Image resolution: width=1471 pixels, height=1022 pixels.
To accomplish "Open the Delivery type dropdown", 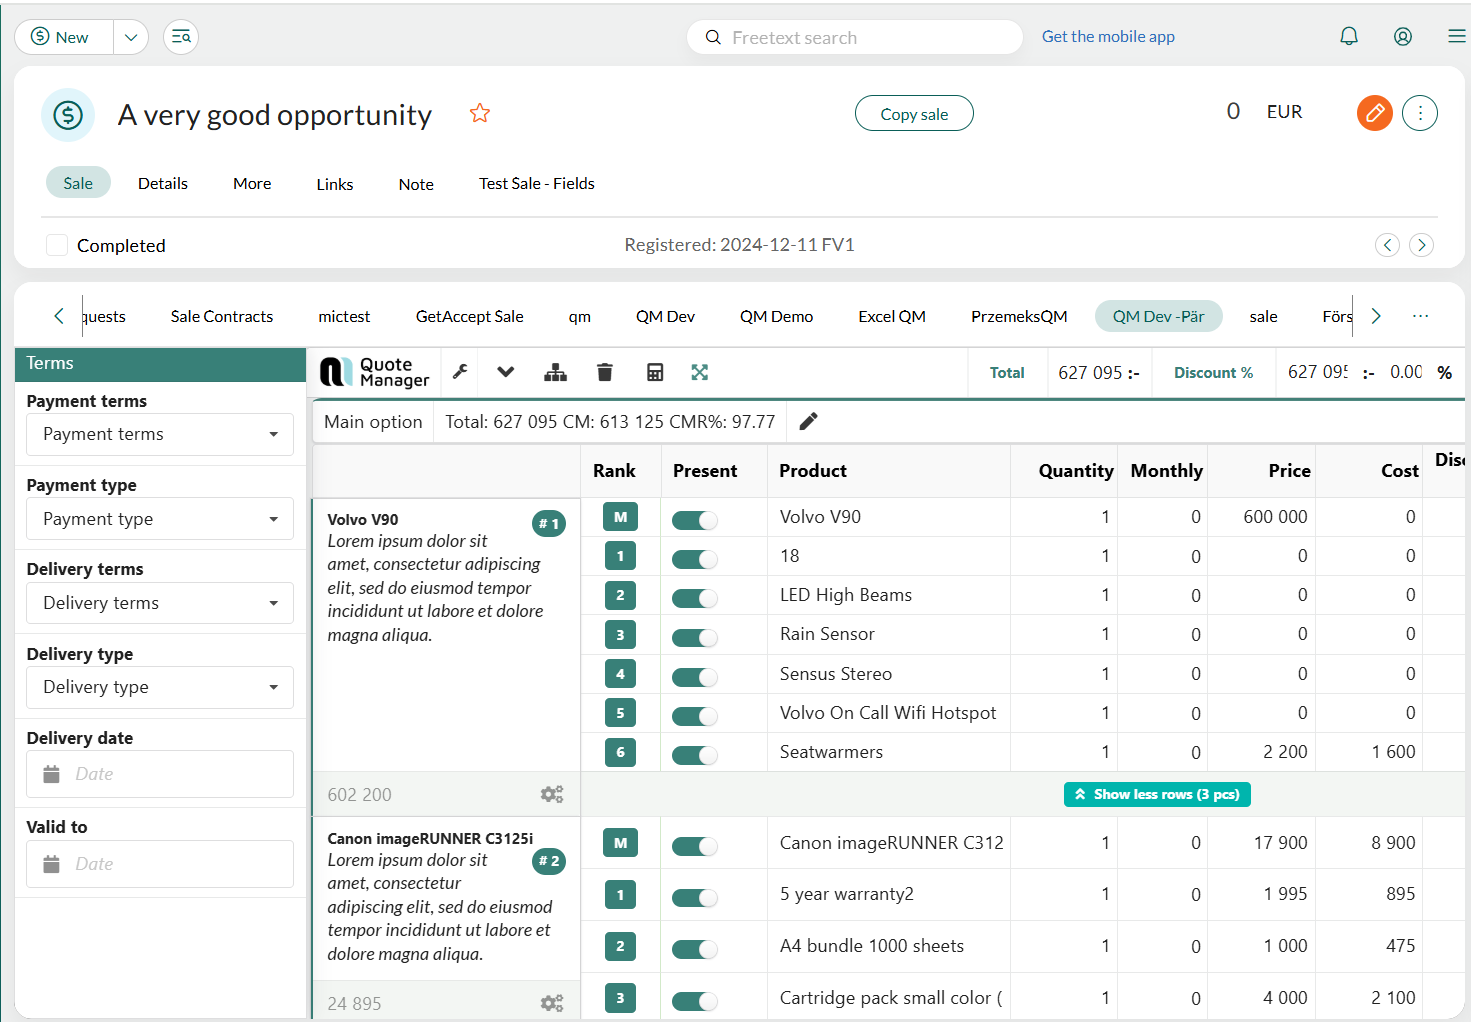I will [160, 687].
